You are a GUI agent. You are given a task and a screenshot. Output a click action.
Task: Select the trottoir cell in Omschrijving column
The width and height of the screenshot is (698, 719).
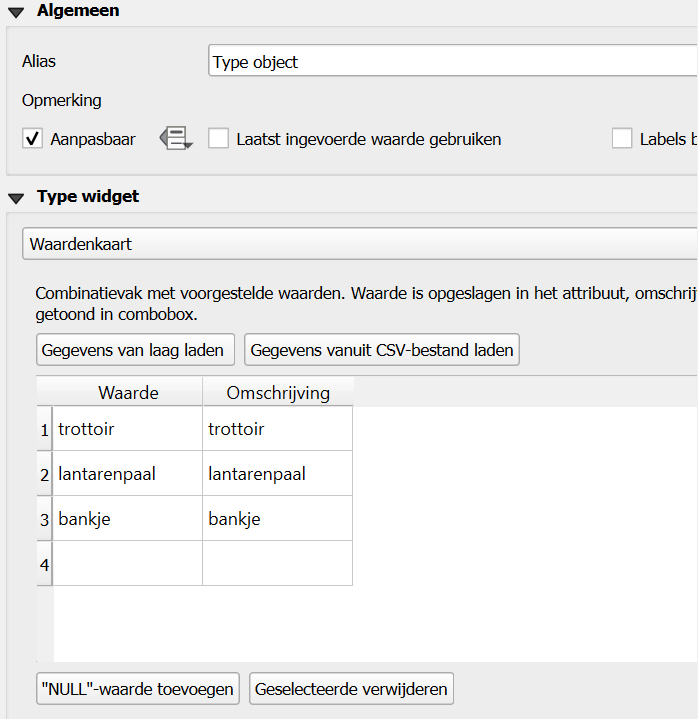[x=278, y=429]
